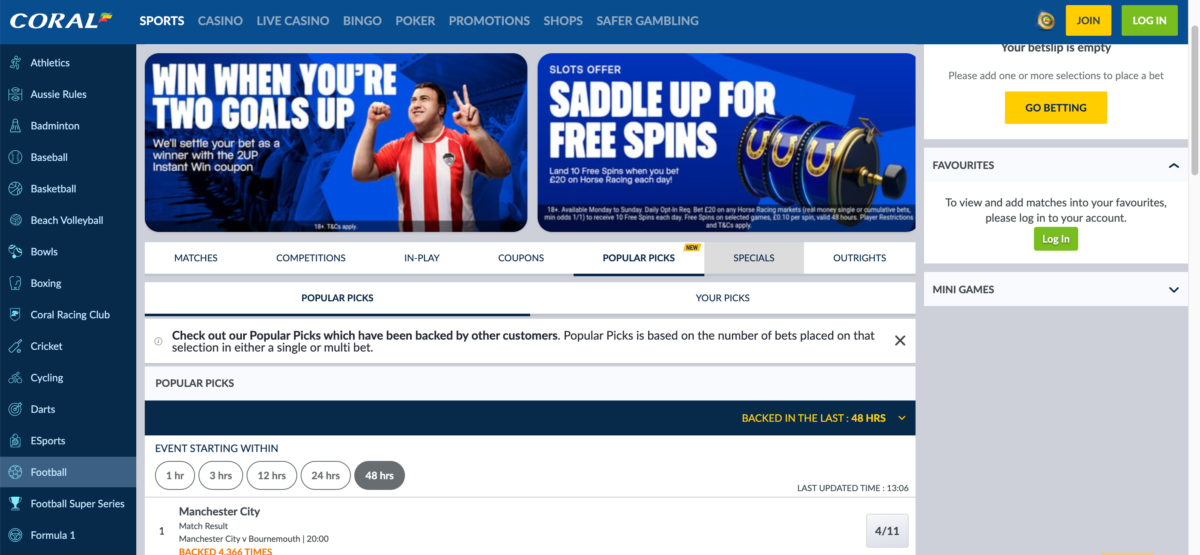Click the green Log In favourites button

[1056, 239]
